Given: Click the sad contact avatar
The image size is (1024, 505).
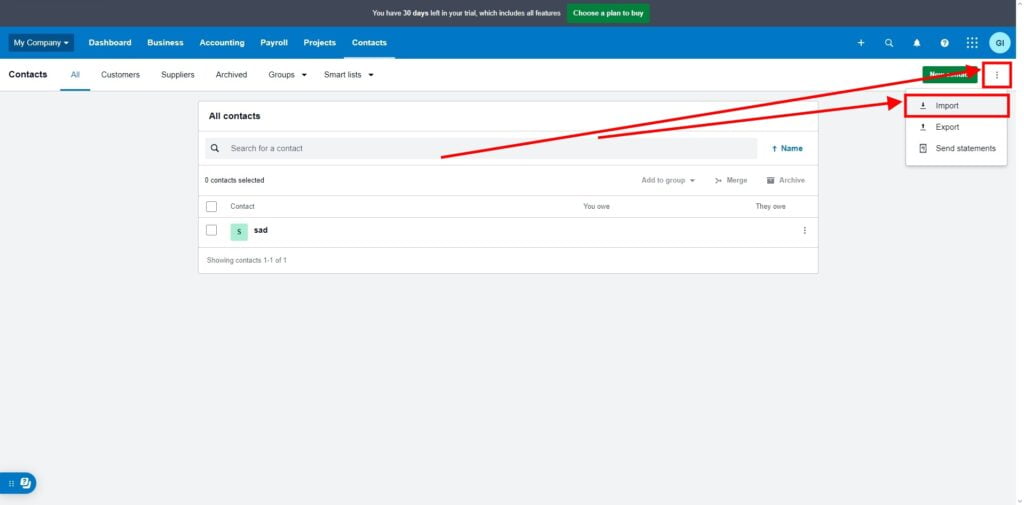Looking at the screenshot, I should [239, 232].
